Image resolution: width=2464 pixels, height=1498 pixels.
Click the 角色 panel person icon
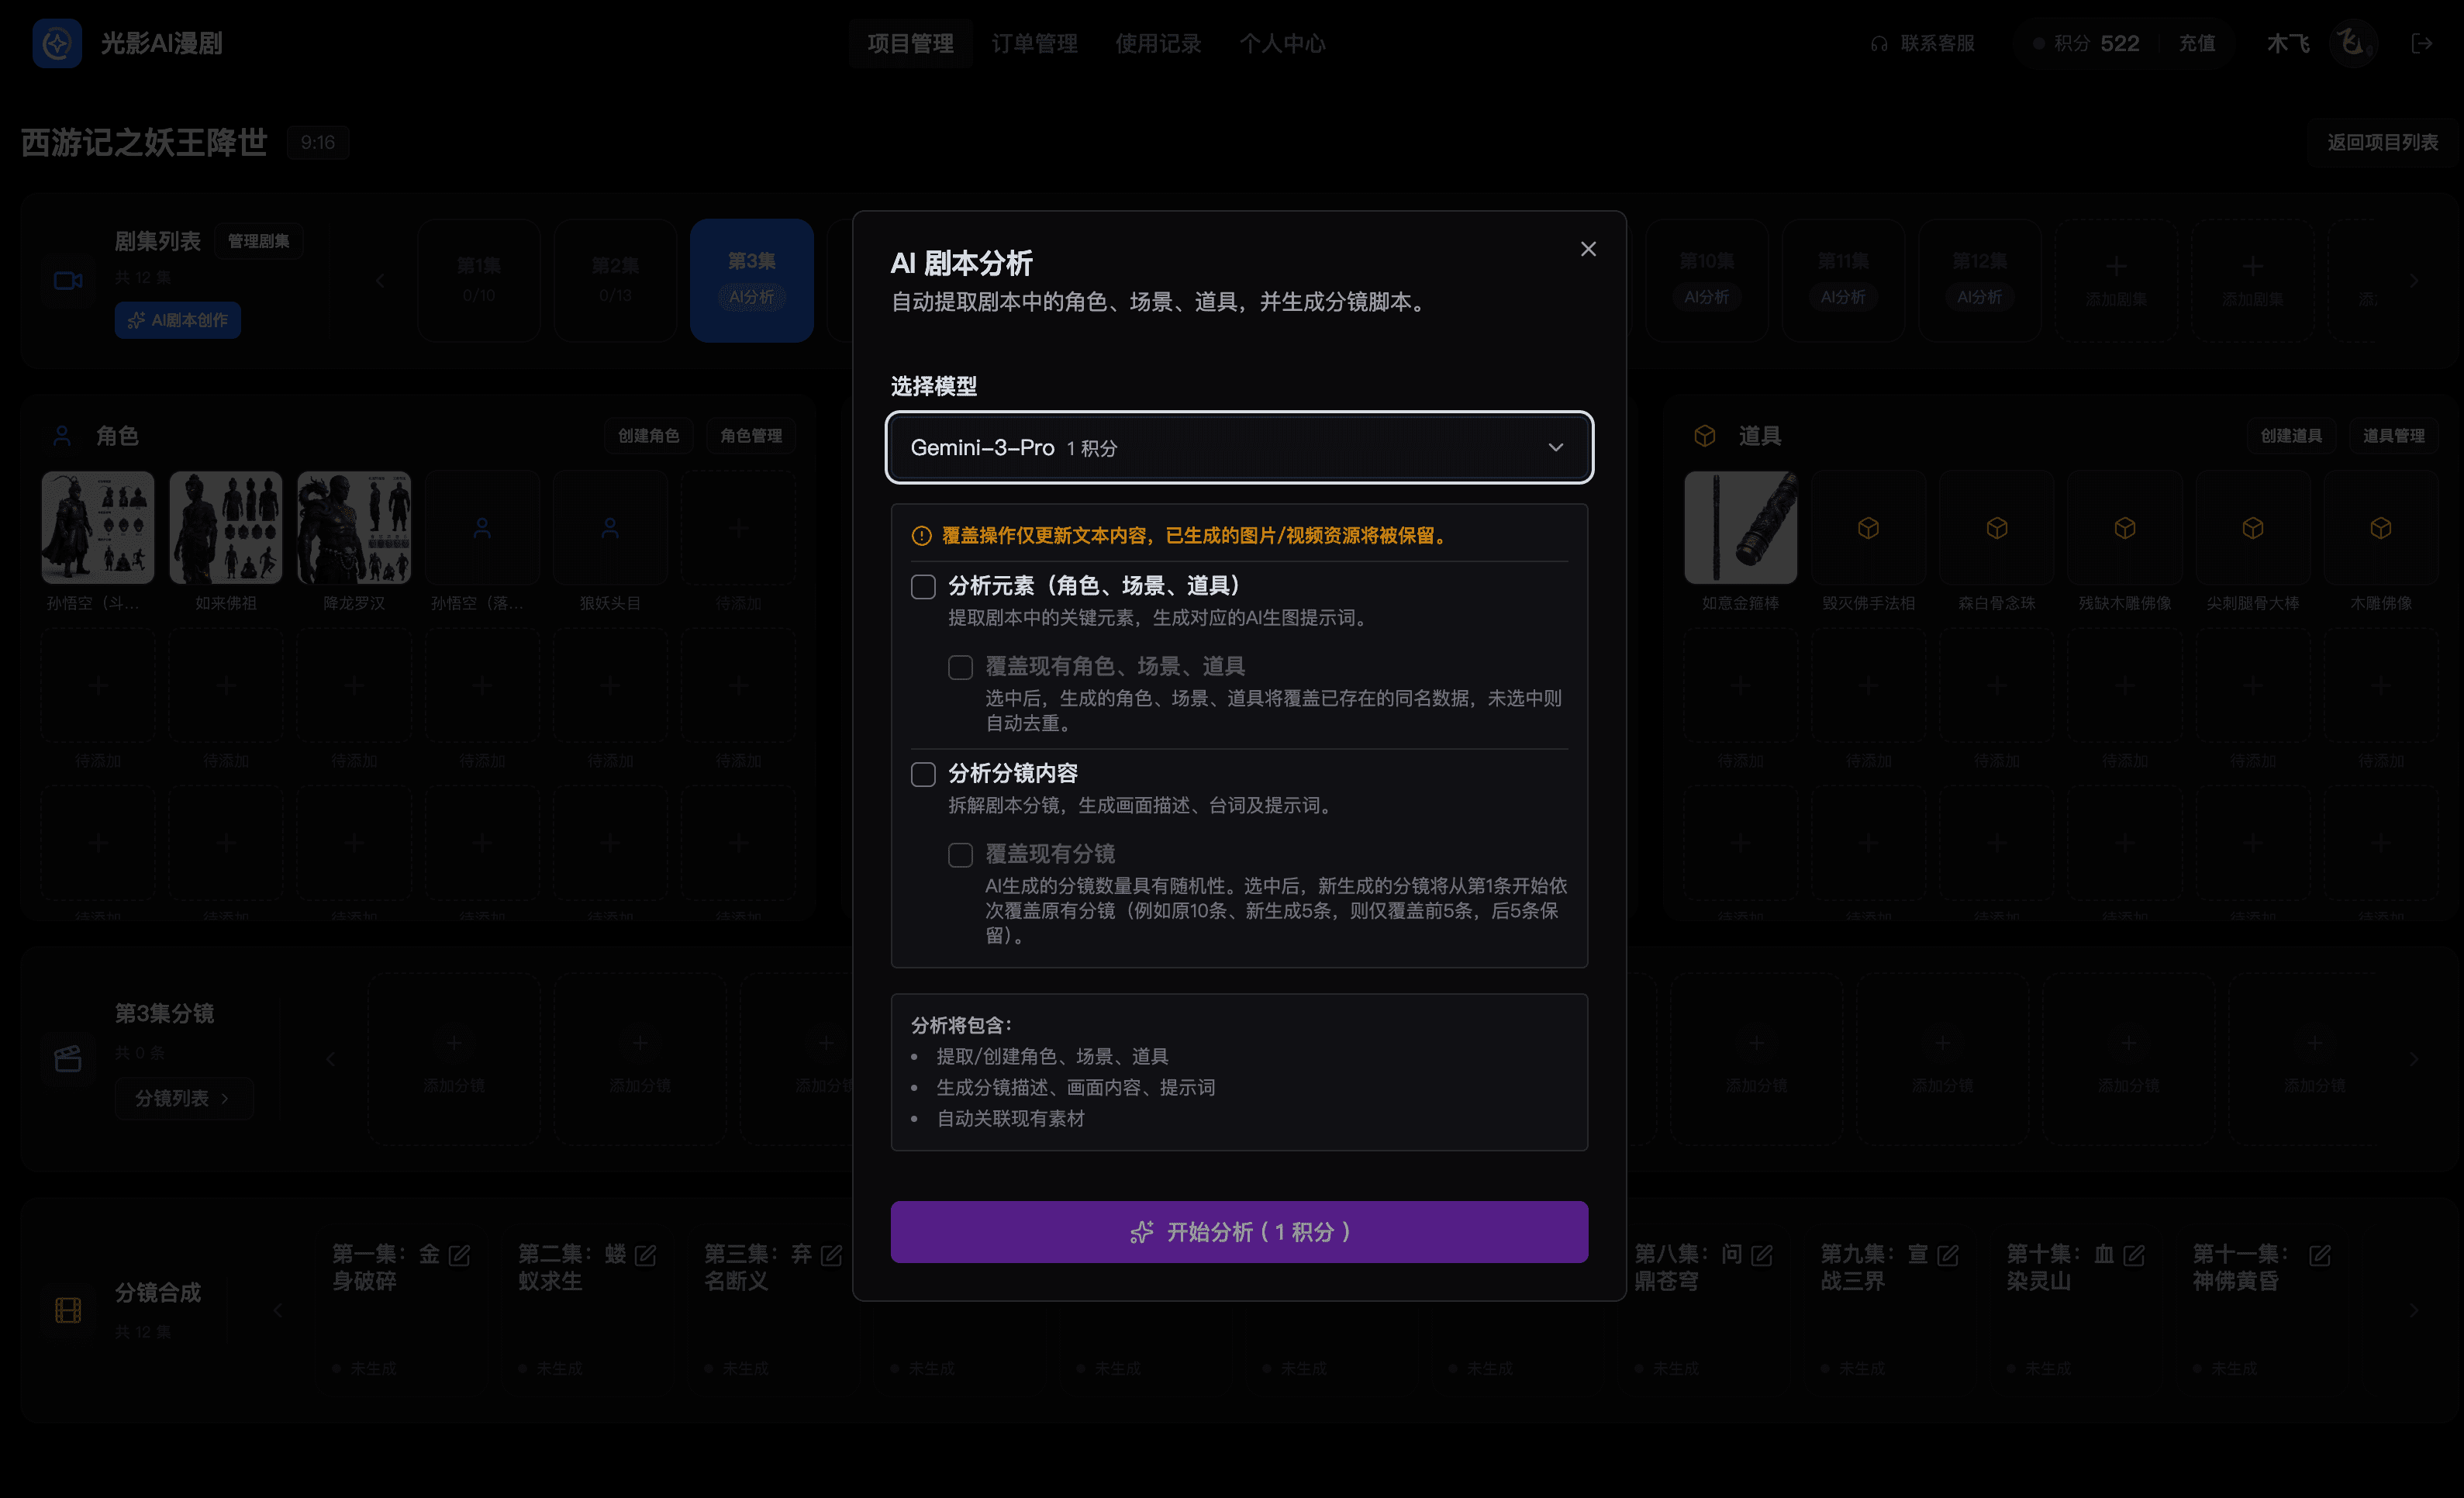62,435
